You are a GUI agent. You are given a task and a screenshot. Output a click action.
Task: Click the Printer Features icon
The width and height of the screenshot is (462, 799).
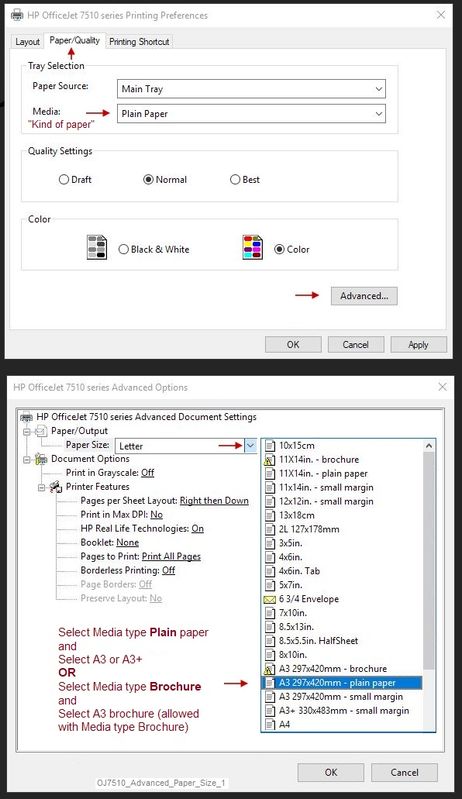(56, 487)
